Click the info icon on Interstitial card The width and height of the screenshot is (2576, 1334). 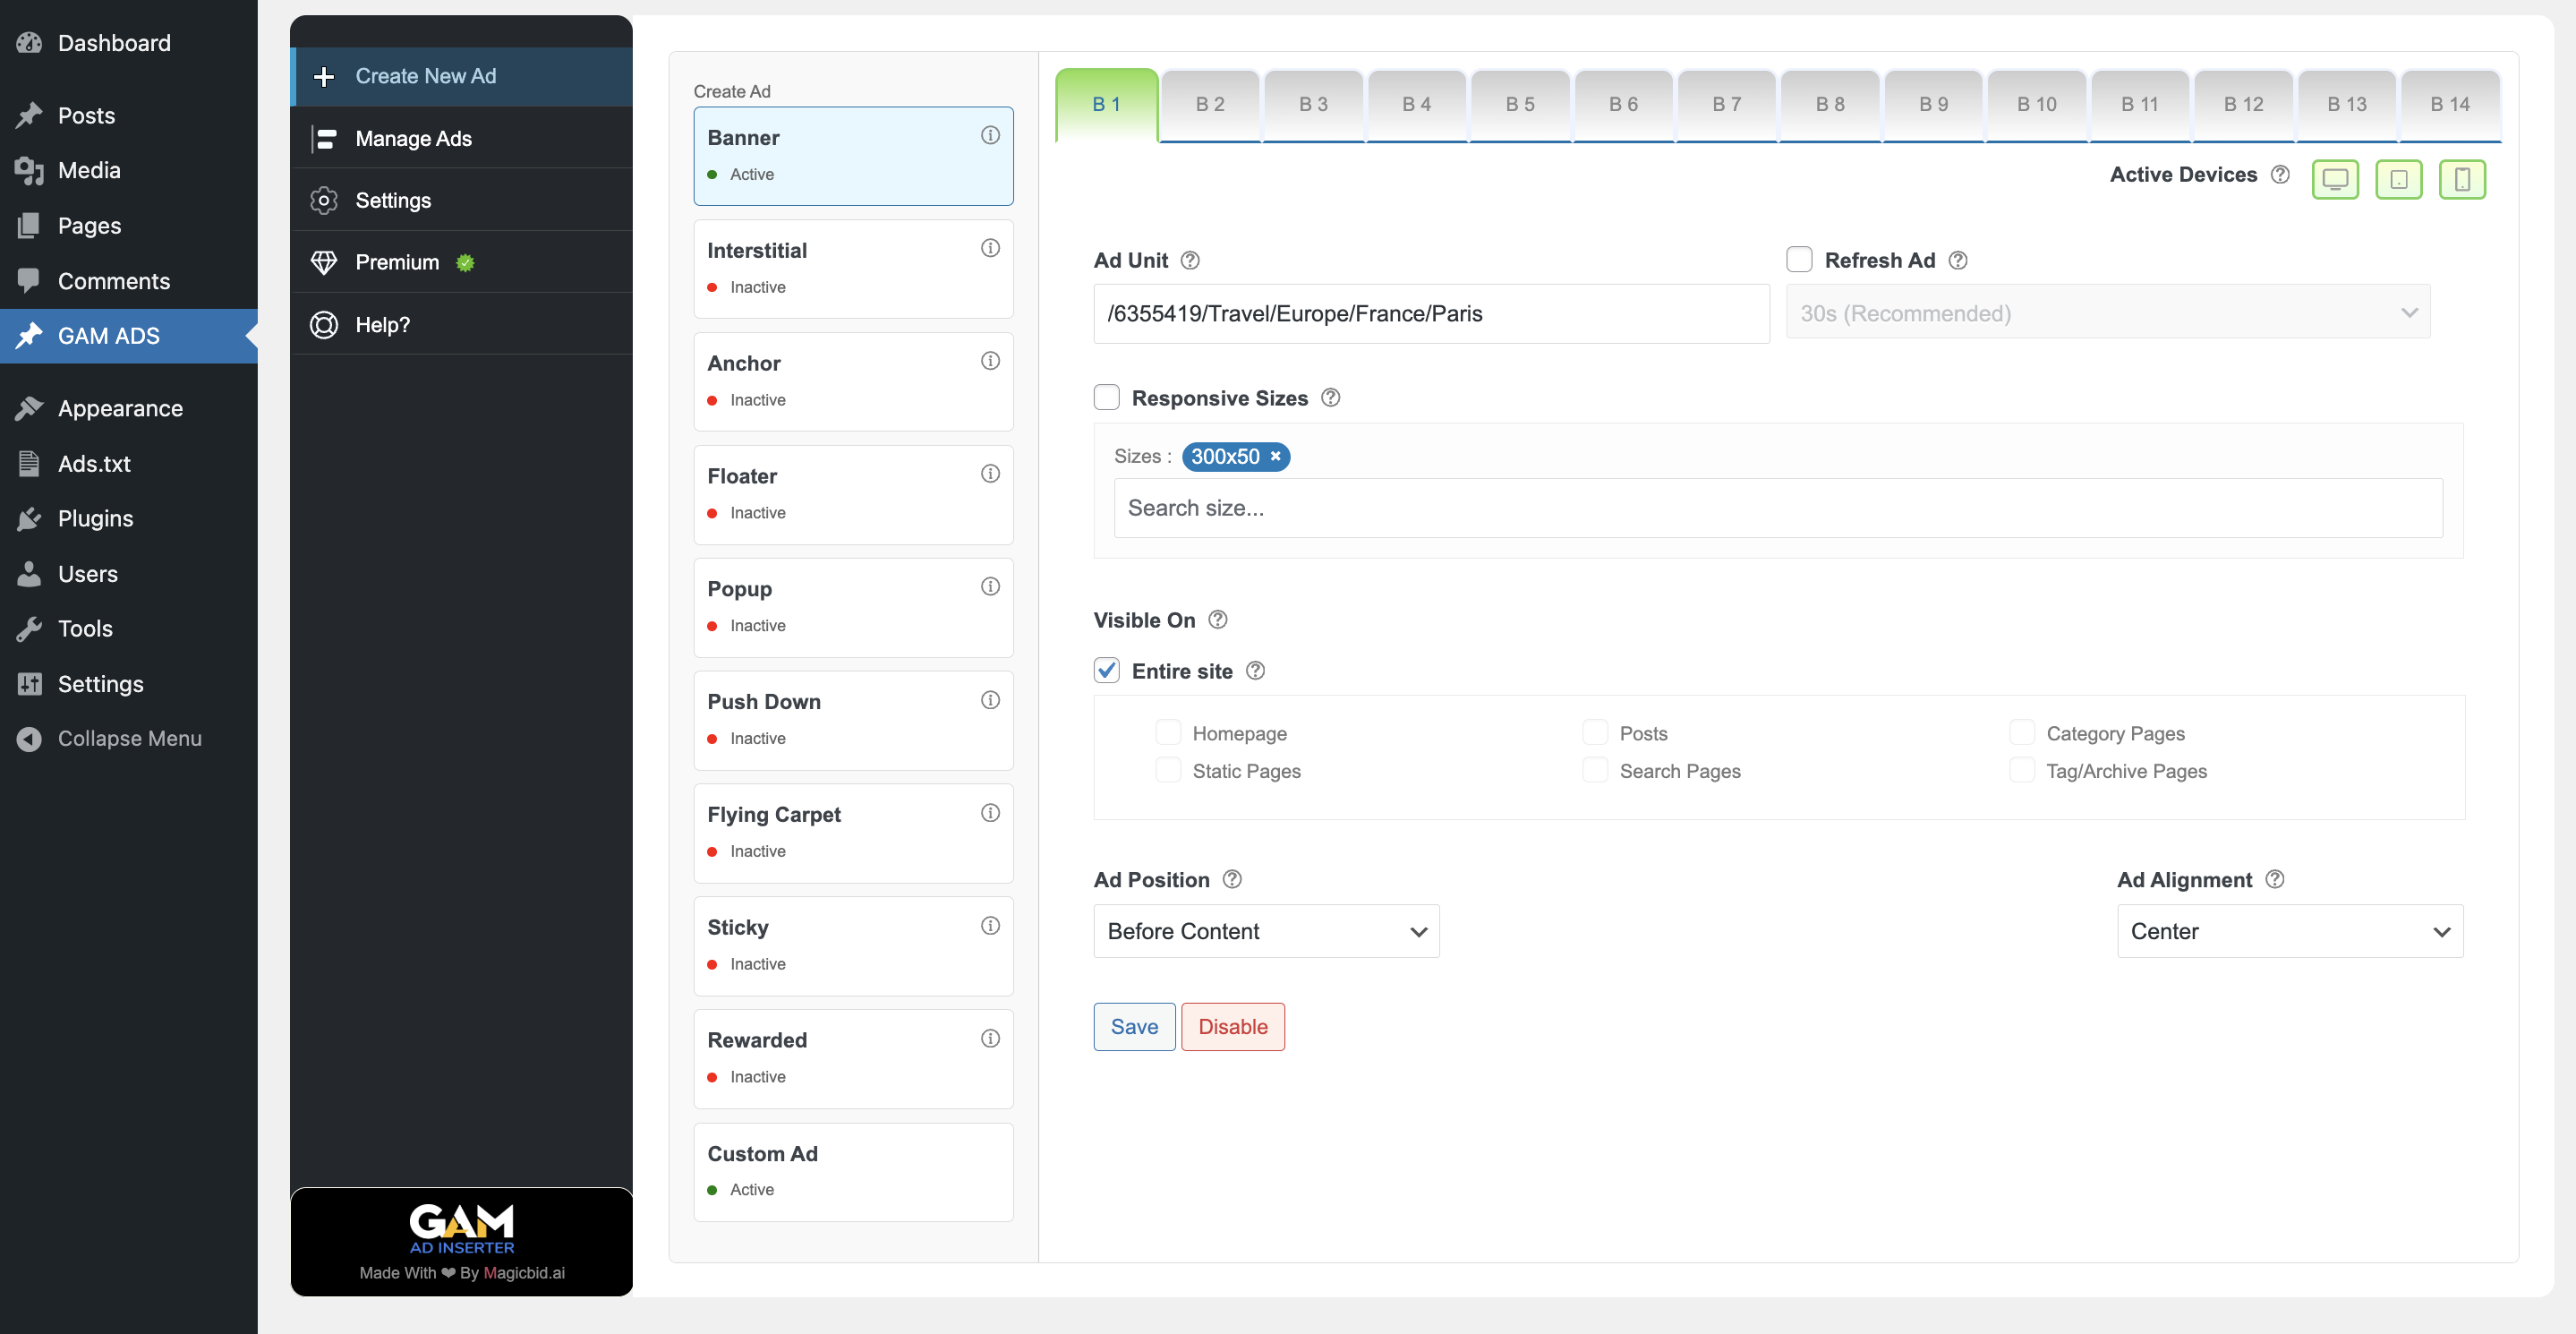989,248
